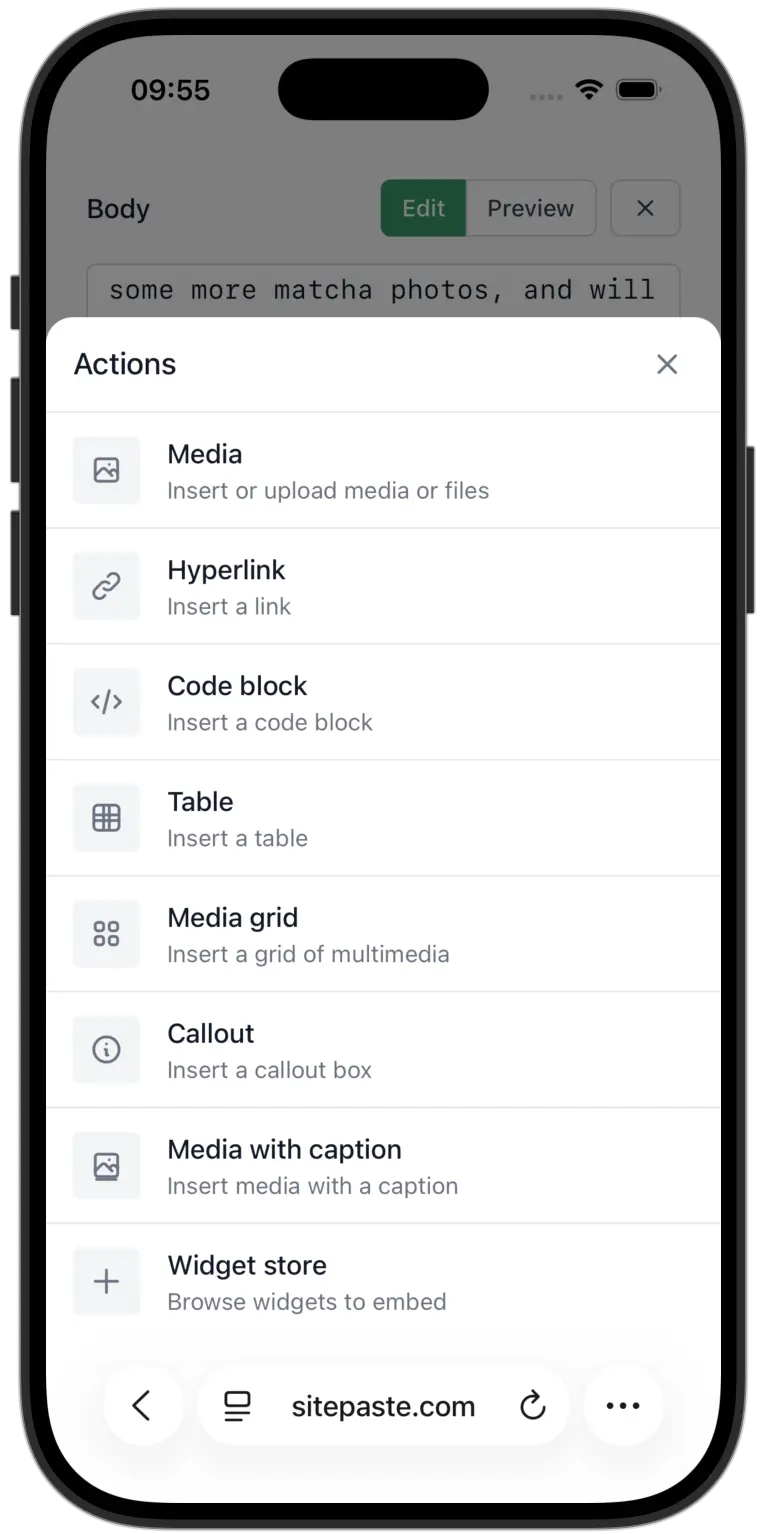
Task: Select the Media with caption icon
Action: tap(106, 1165)
